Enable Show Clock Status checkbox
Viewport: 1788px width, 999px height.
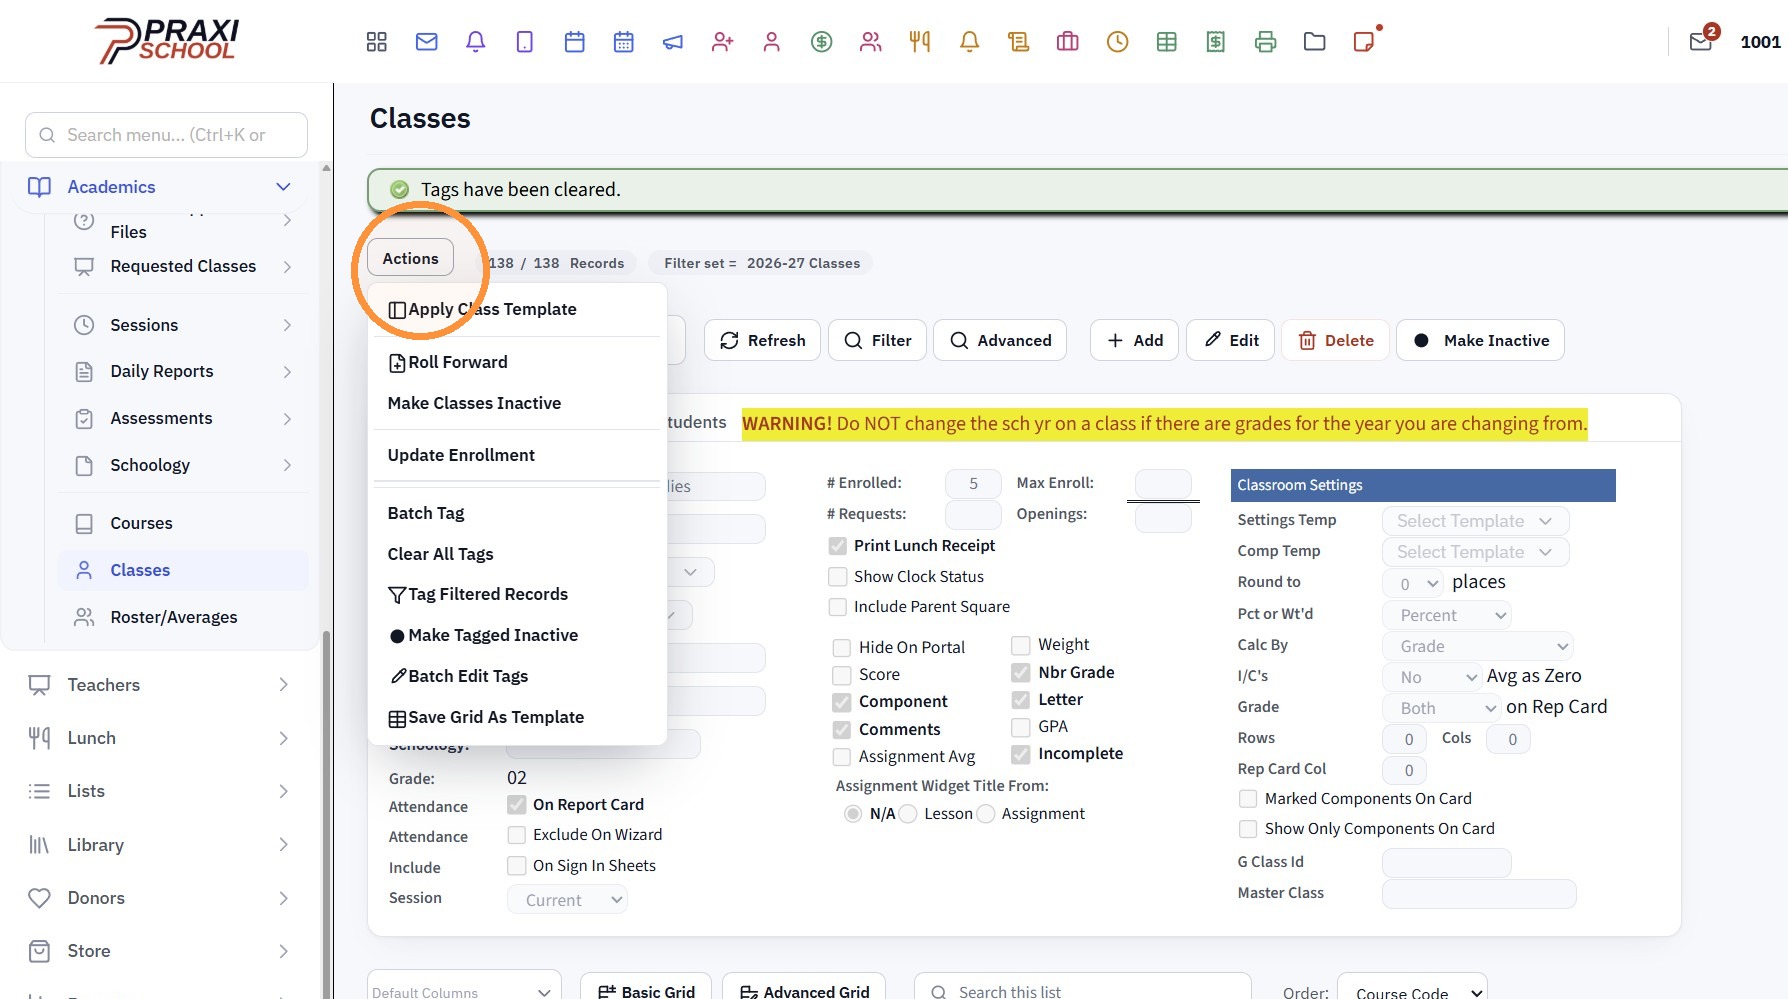pyautogui.click(x=838, y=577)
